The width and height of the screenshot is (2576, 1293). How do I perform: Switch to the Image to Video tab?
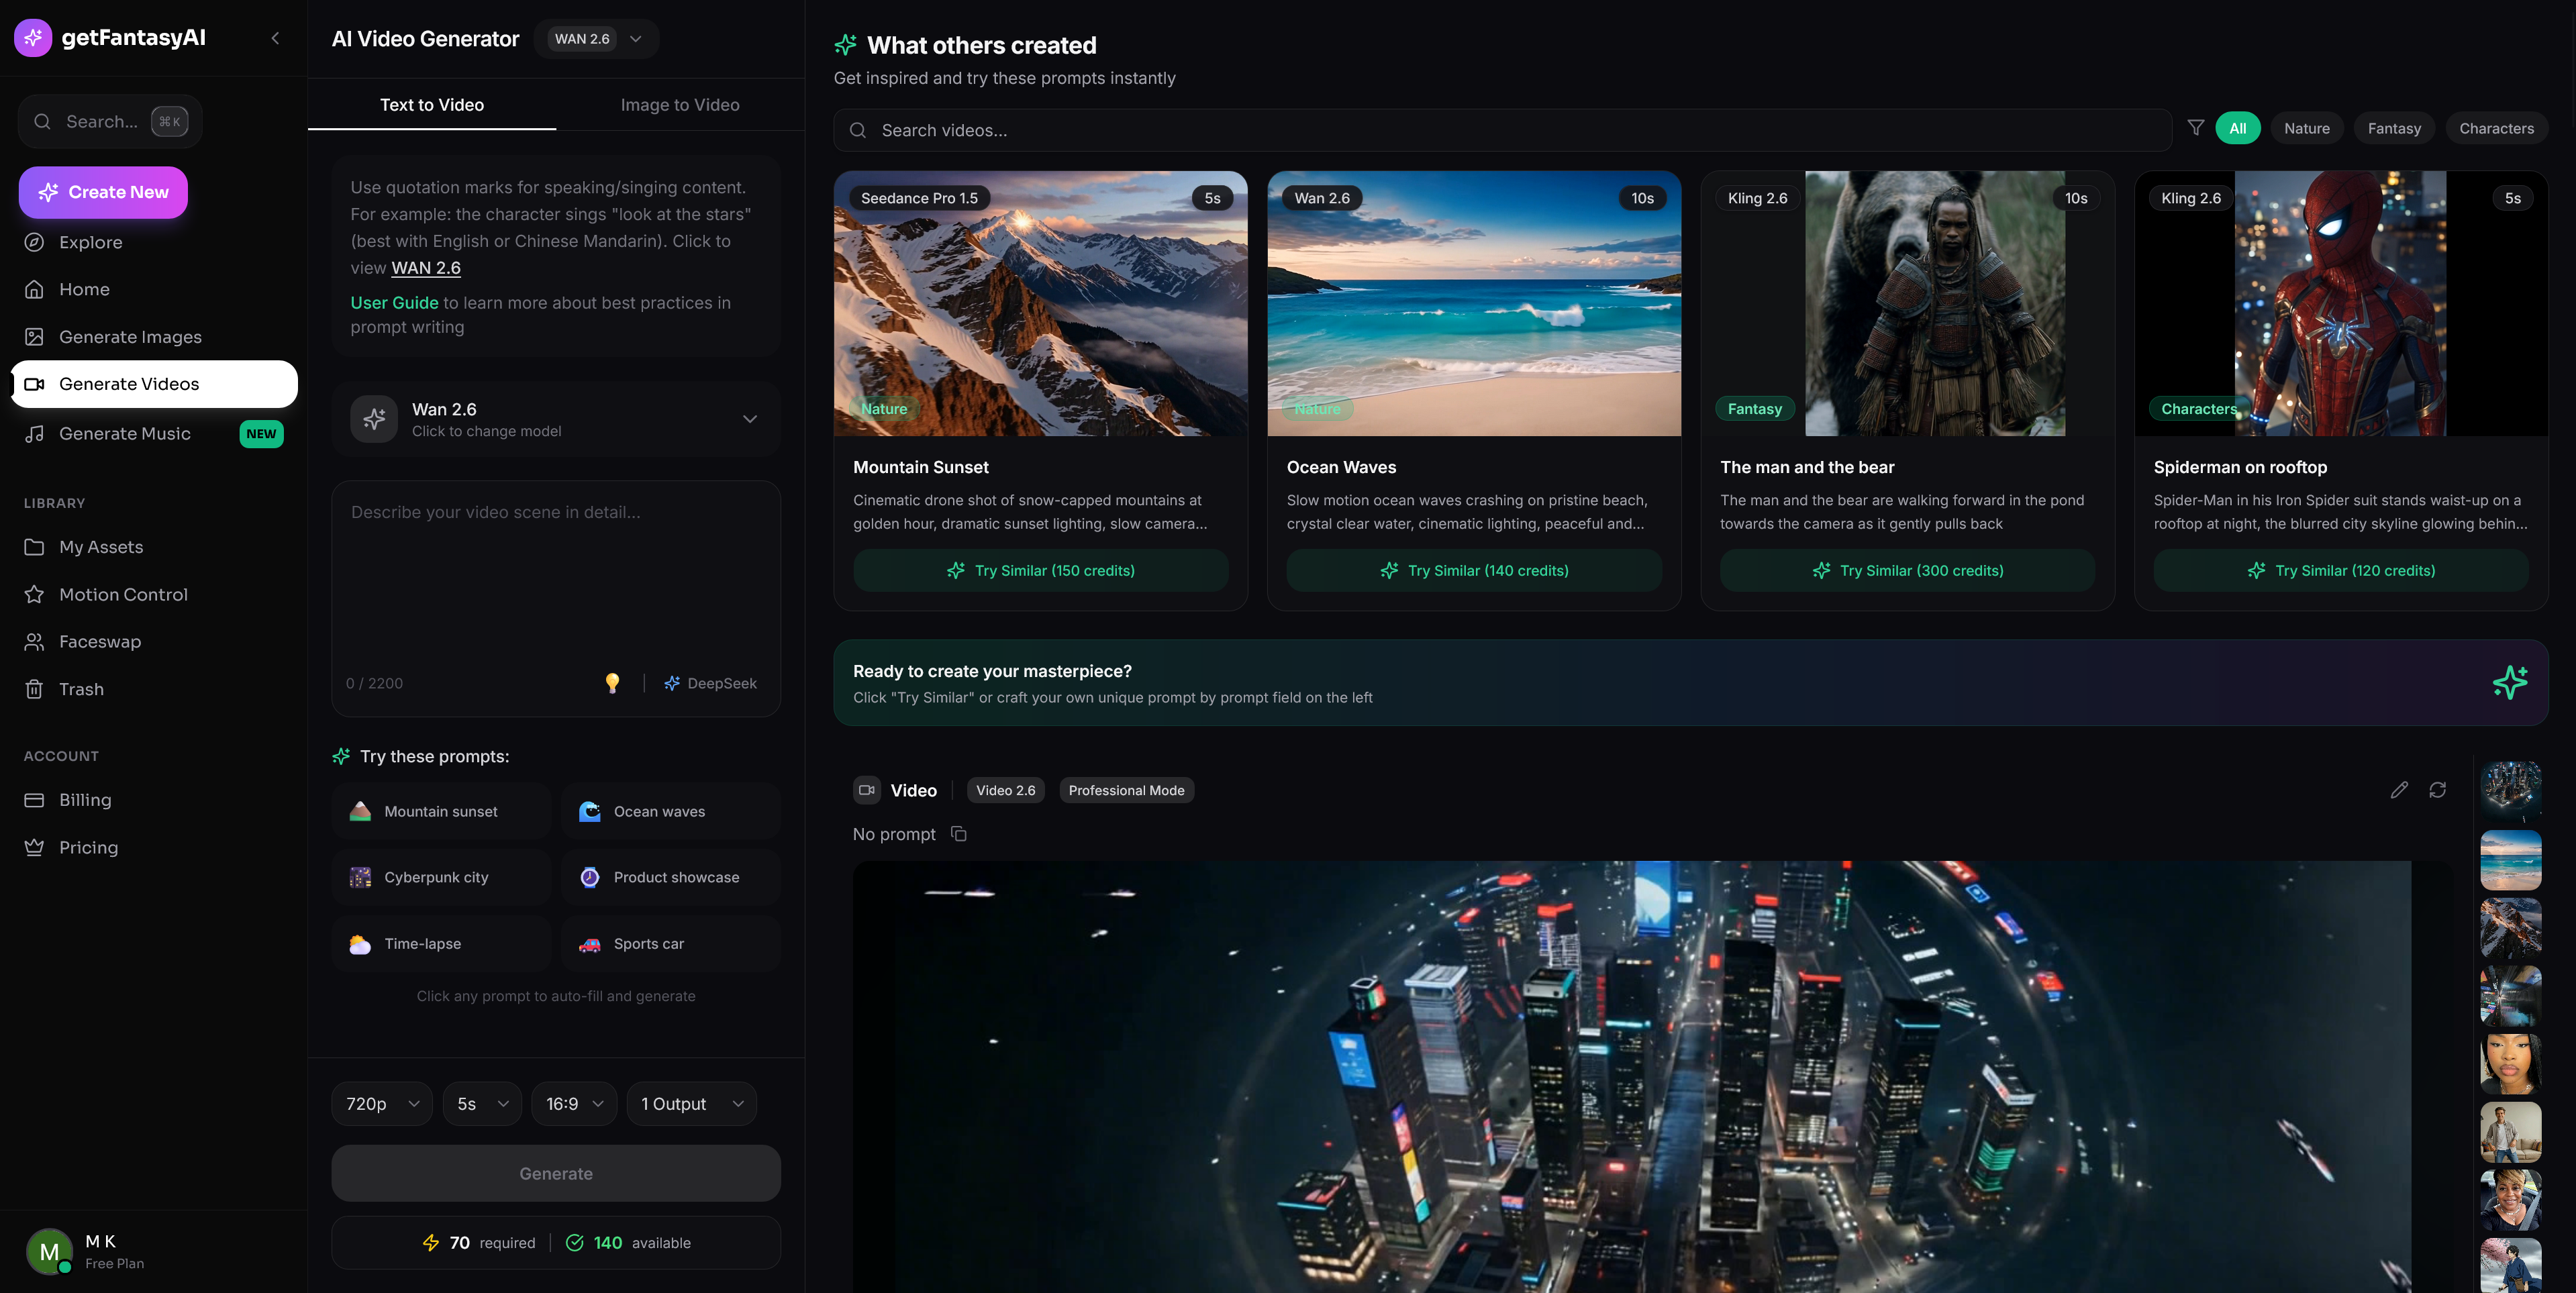(679, 104)
